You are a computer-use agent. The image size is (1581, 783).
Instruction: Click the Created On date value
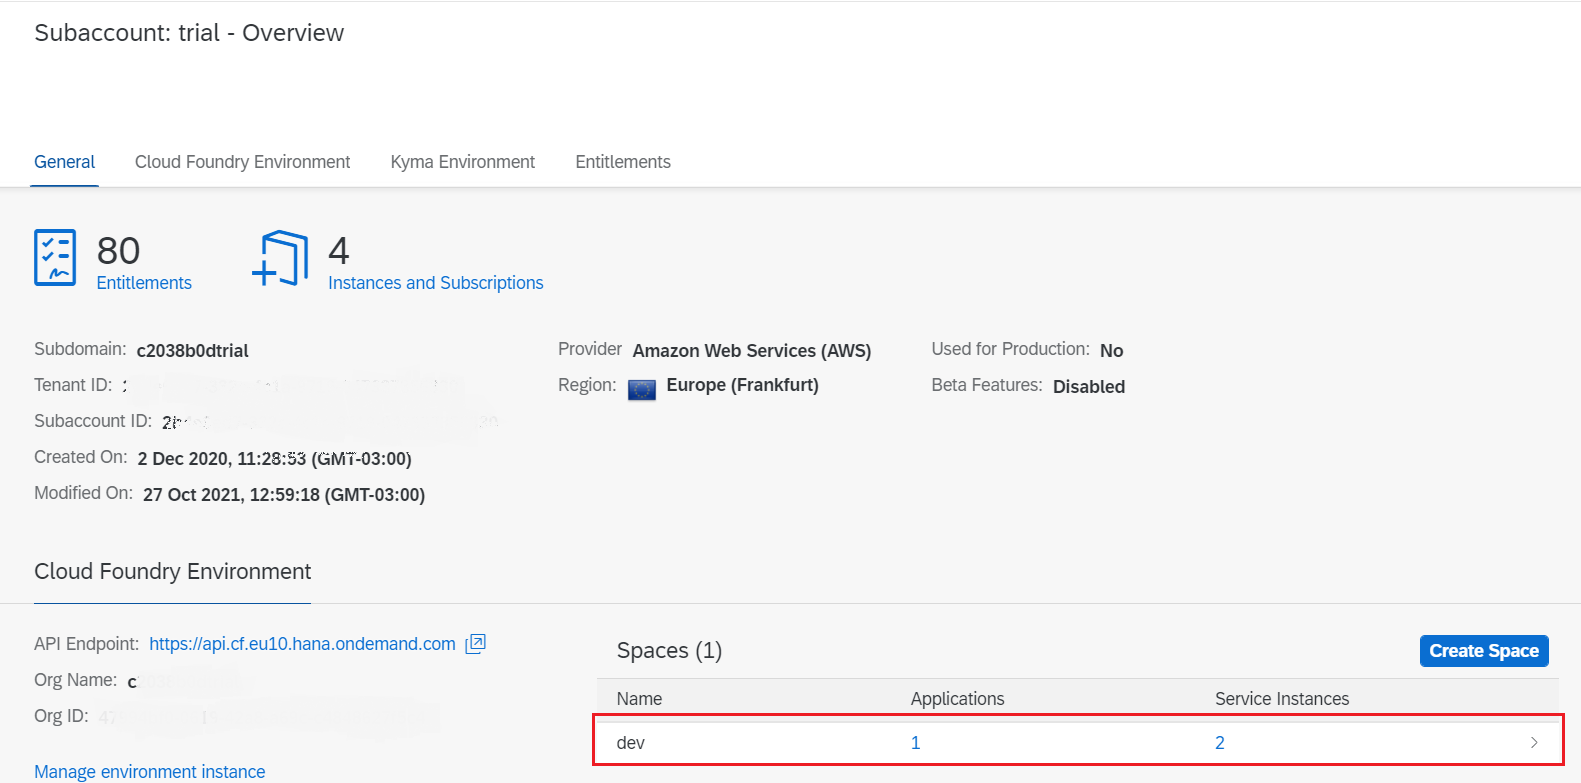[275, 459]
